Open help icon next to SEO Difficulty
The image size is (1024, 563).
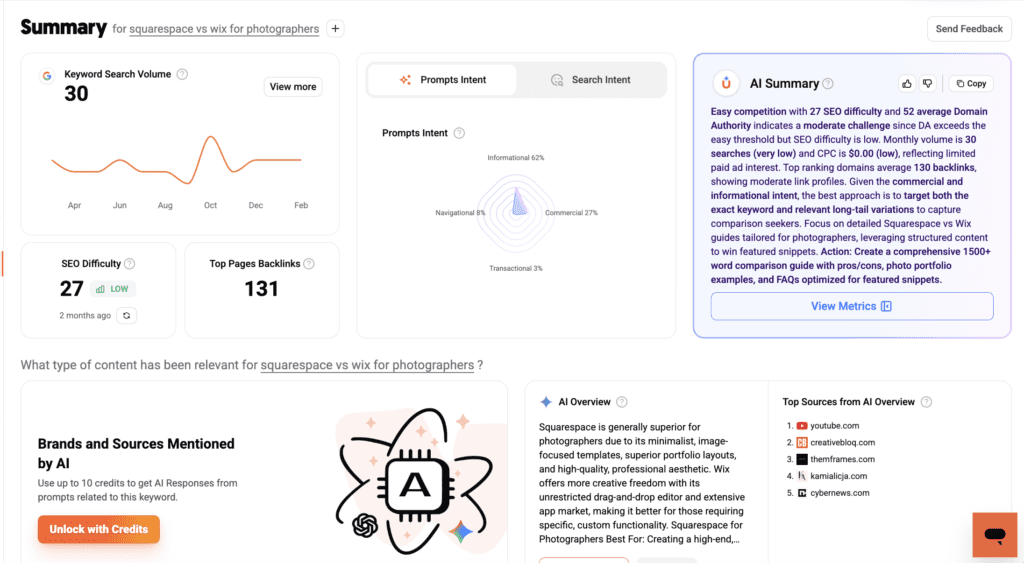[x=129, y=264]
